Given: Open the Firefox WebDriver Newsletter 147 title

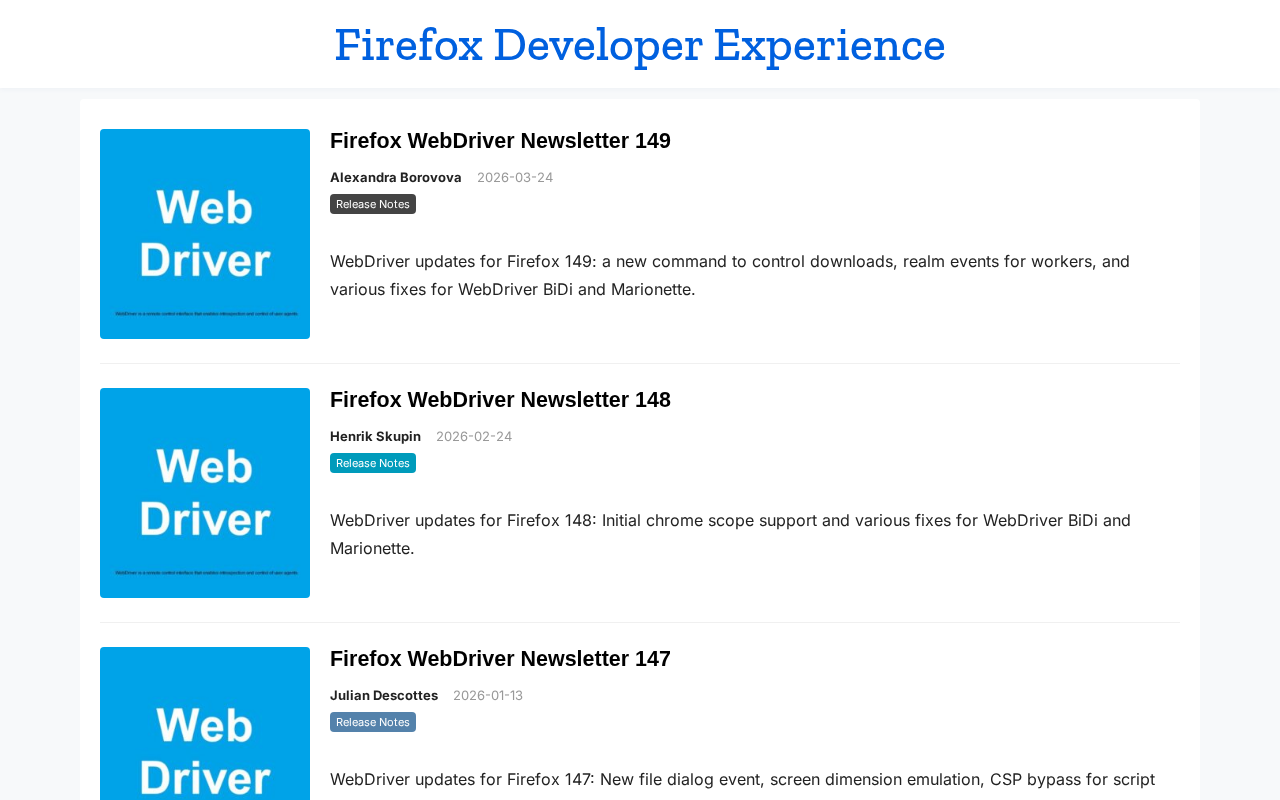Looking at the screenshot, I should (500, 659).
